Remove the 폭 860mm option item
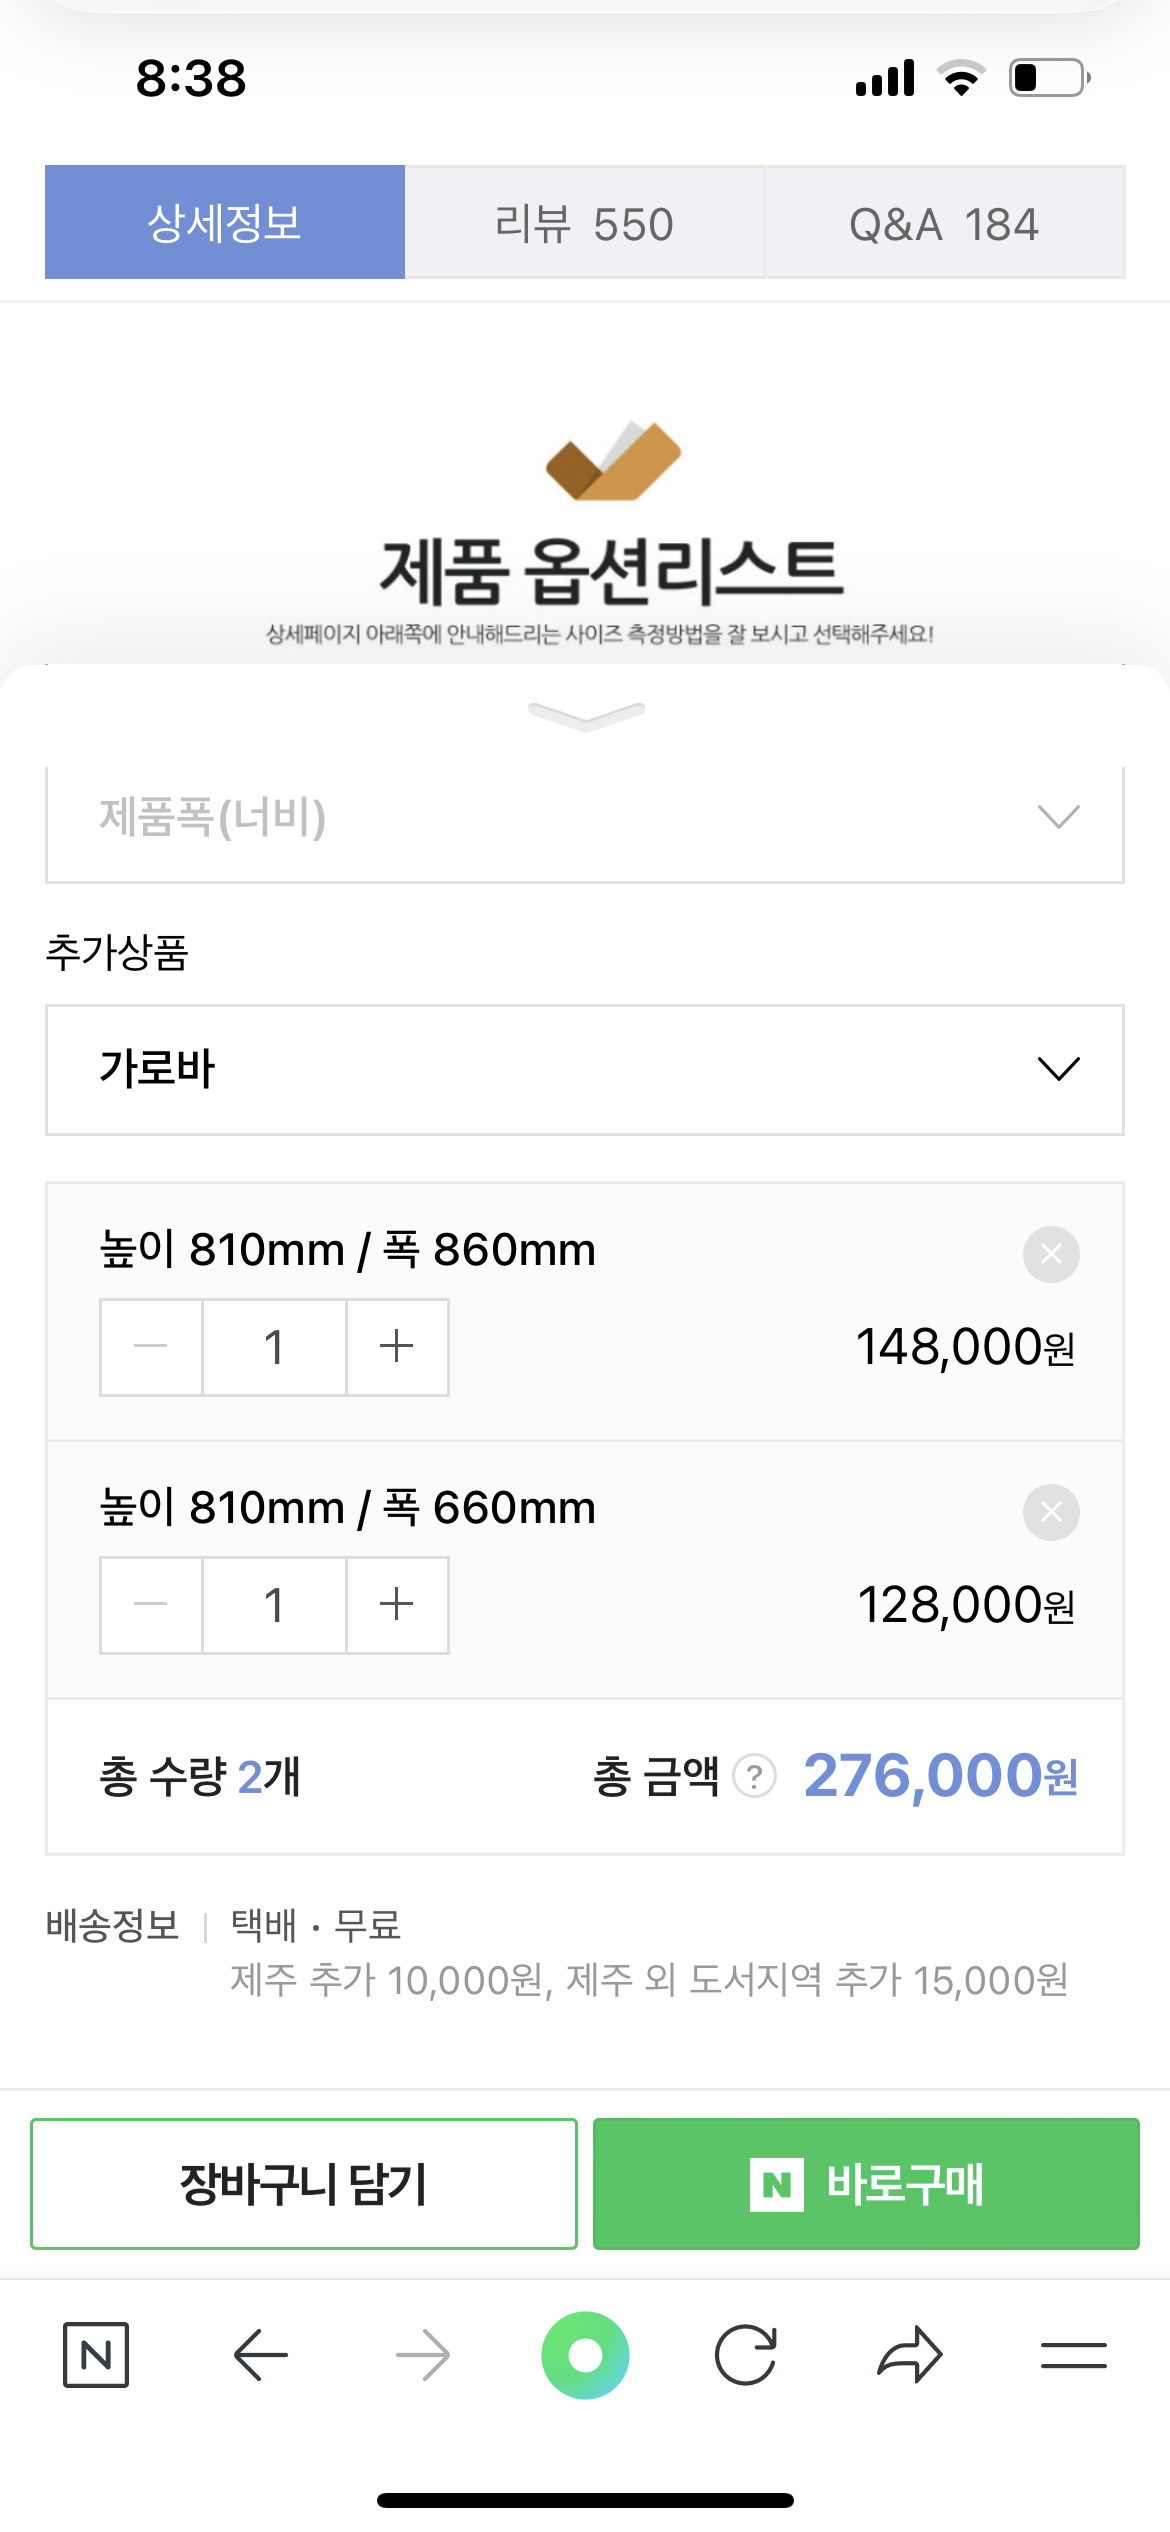This screenshot has width=1170, height=2532. [1051, 1254]
